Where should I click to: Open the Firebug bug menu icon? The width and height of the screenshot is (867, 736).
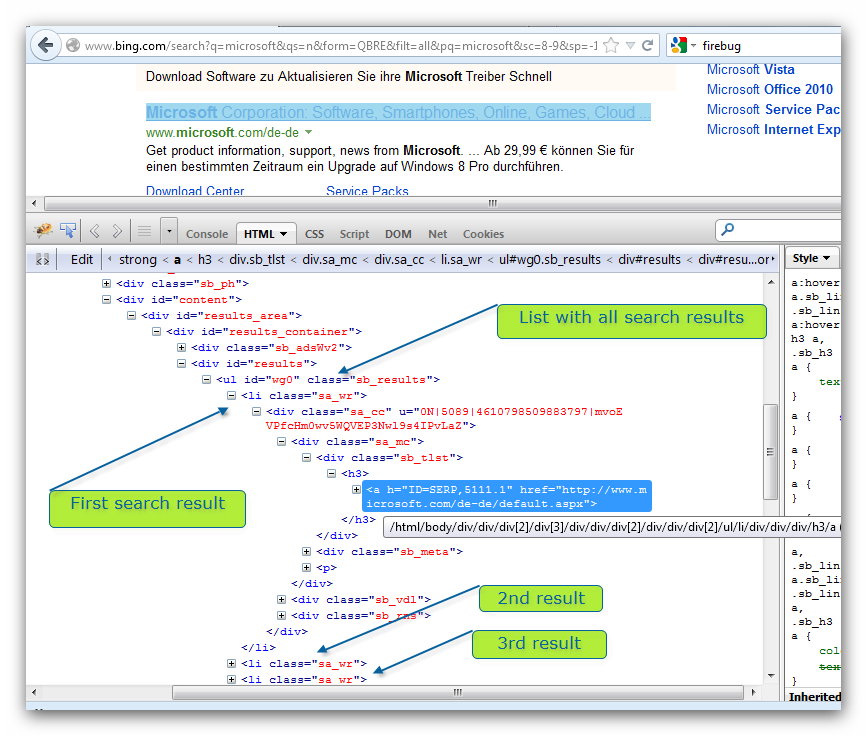coord(45,229)
